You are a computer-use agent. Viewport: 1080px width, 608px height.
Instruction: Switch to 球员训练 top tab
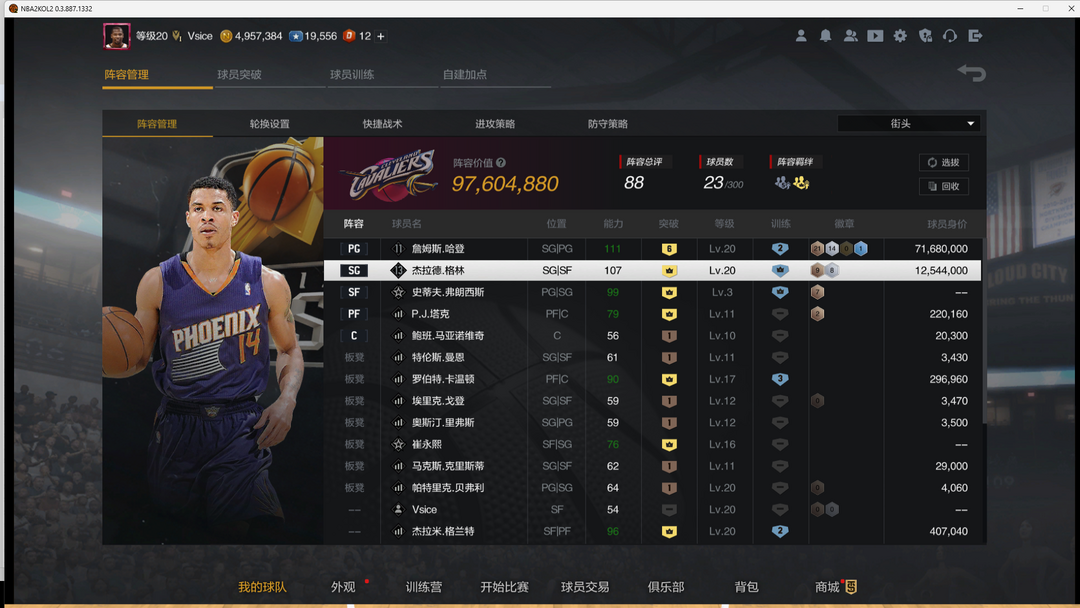point(352,74)
